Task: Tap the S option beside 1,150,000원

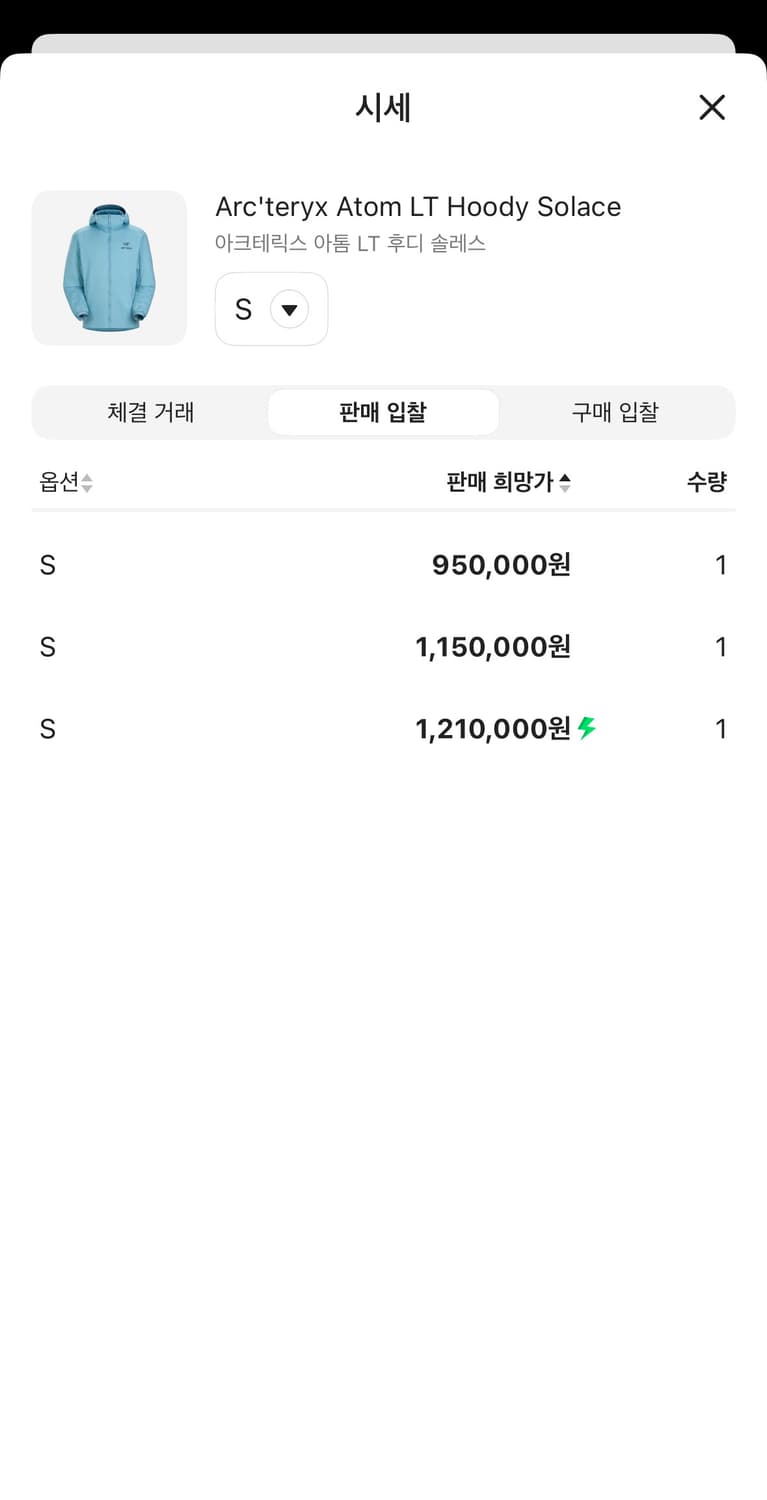Action: pos(47,647)
